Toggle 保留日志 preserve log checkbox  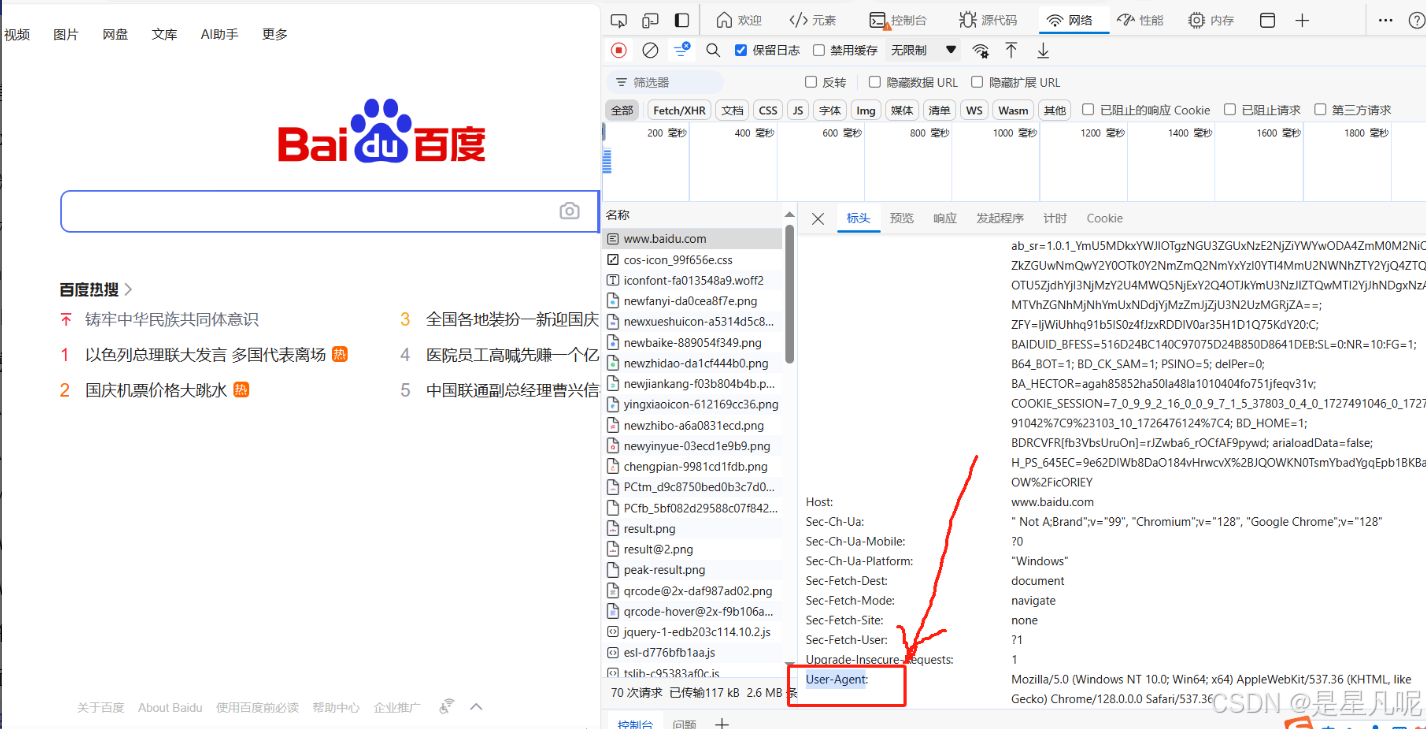(x=741, y=50)
